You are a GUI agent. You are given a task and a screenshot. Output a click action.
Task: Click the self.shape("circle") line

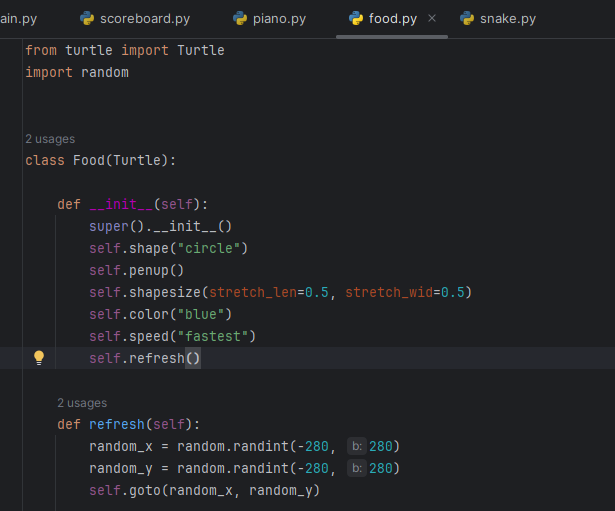click(x=168, y=248)
